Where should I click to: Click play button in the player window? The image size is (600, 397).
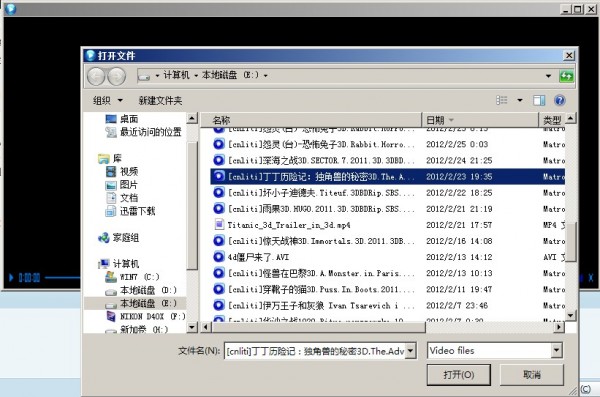coord(11,277)
